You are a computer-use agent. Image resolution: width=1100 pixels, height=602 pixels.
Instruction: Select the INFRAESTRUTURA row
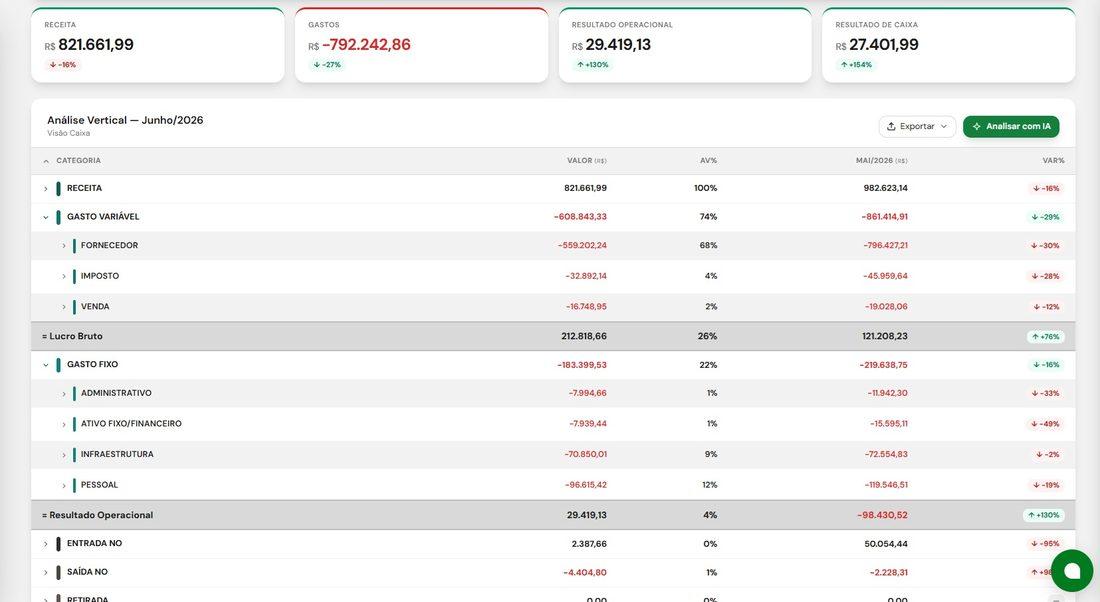tap(553, 455)
